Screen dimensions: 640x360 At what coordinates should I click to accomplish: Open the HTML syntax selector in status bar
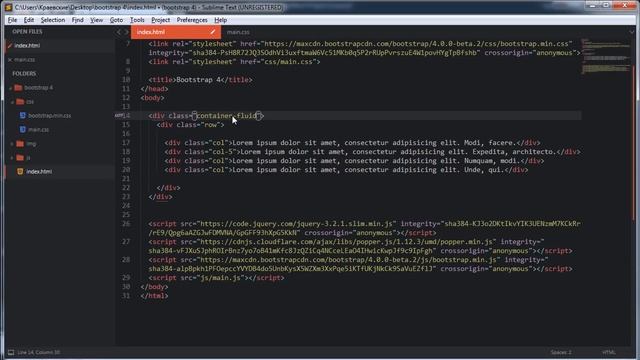(609, 352)
